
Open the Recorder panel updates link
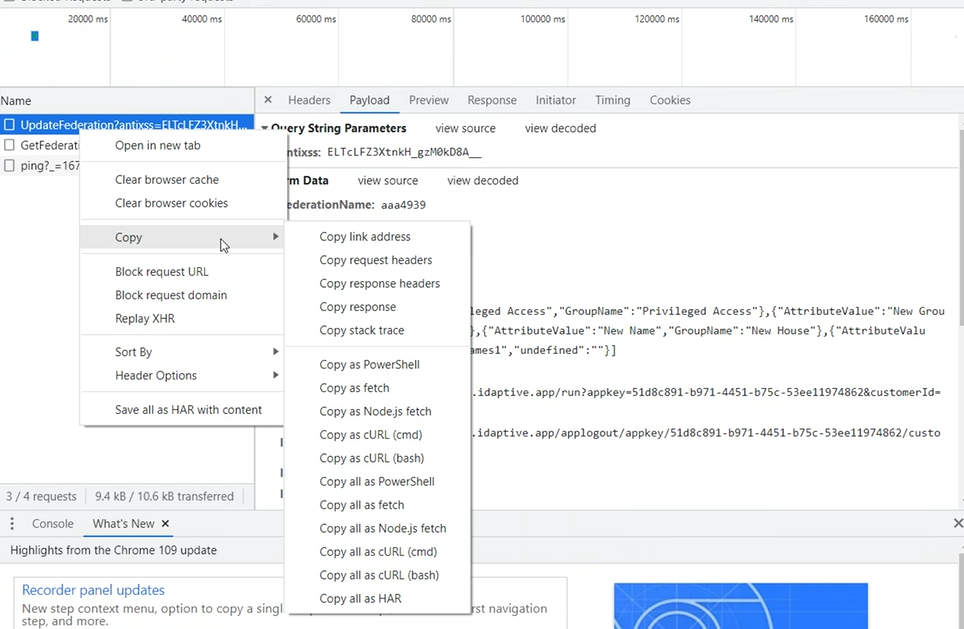pyautogui.click(x=93, y=590)
